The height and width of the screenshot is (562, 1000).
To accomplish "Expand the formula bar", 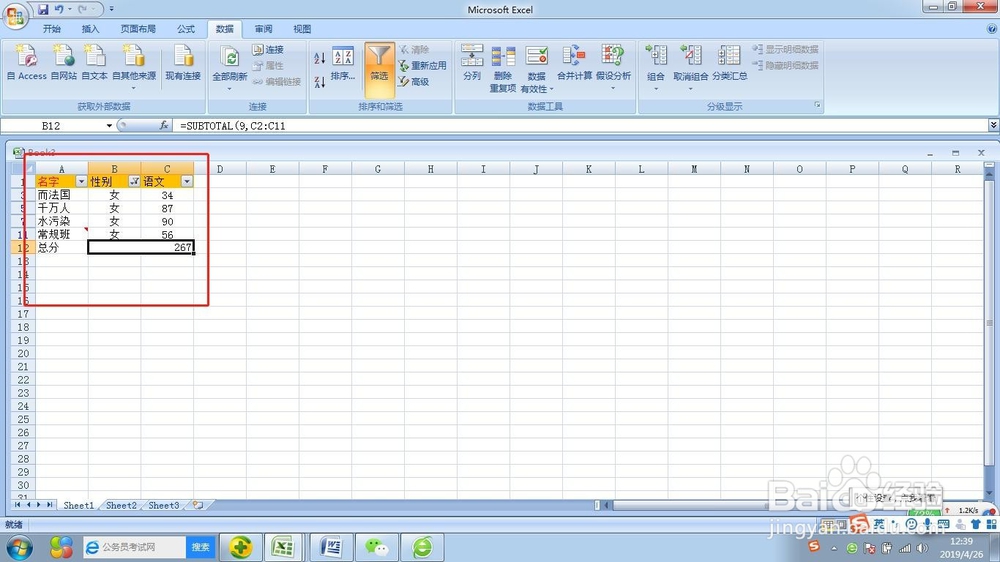I will point(993,125).
